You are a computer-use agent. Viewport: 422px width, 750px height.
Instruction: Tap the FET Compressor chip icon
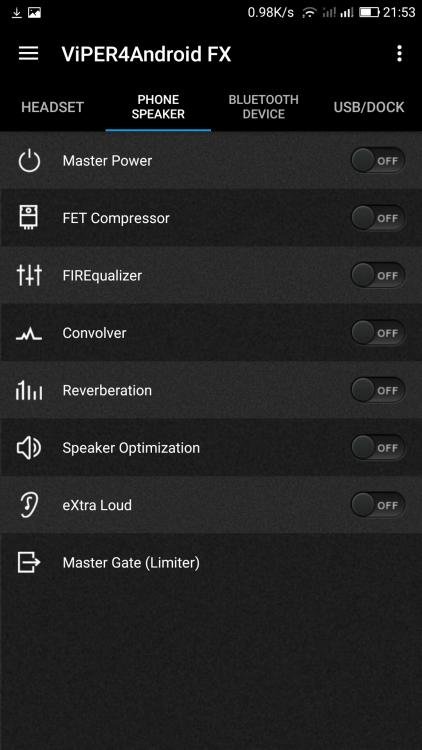coord(29,218)
